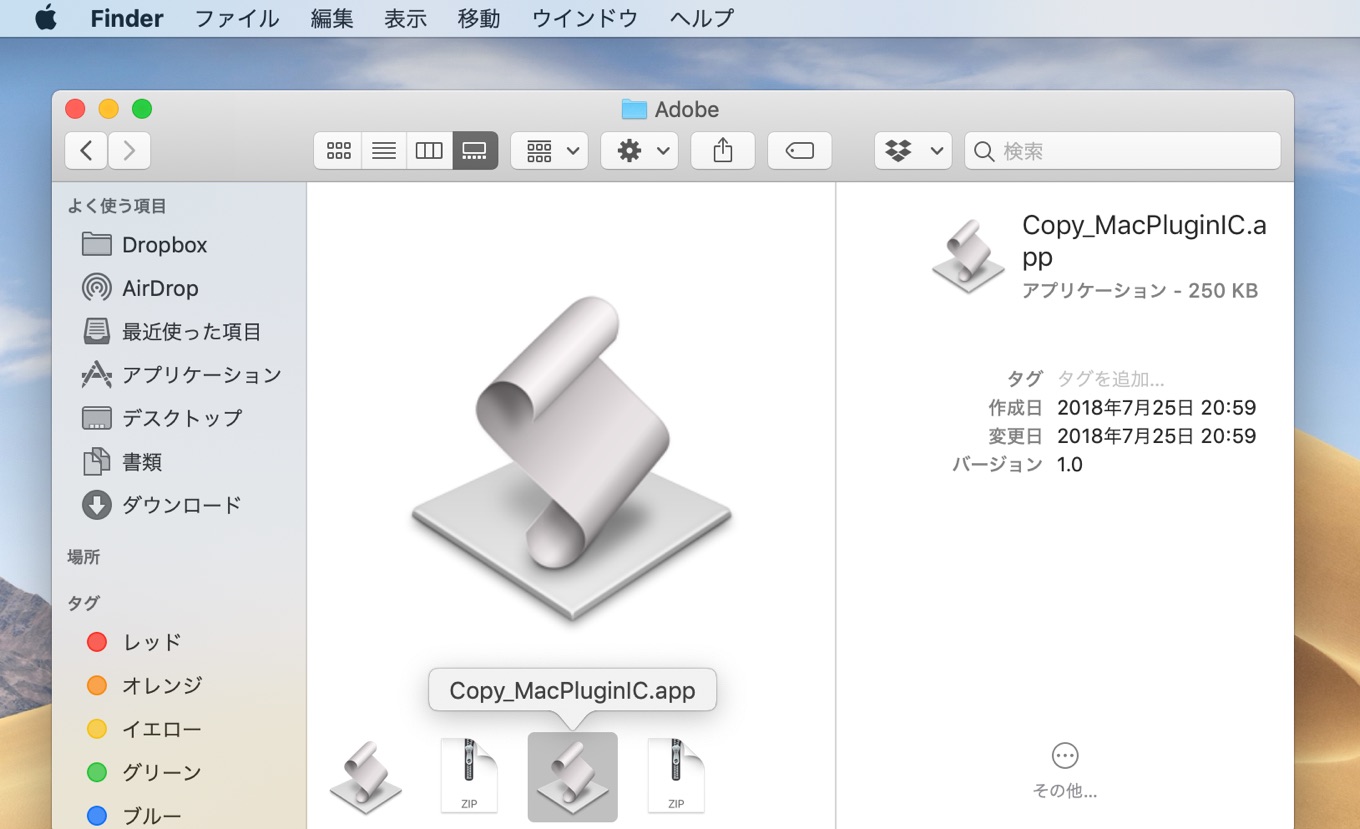Screen dimensions: 1360x829
Task: Open the 表示 menu
Action: [x=405, y=18]
